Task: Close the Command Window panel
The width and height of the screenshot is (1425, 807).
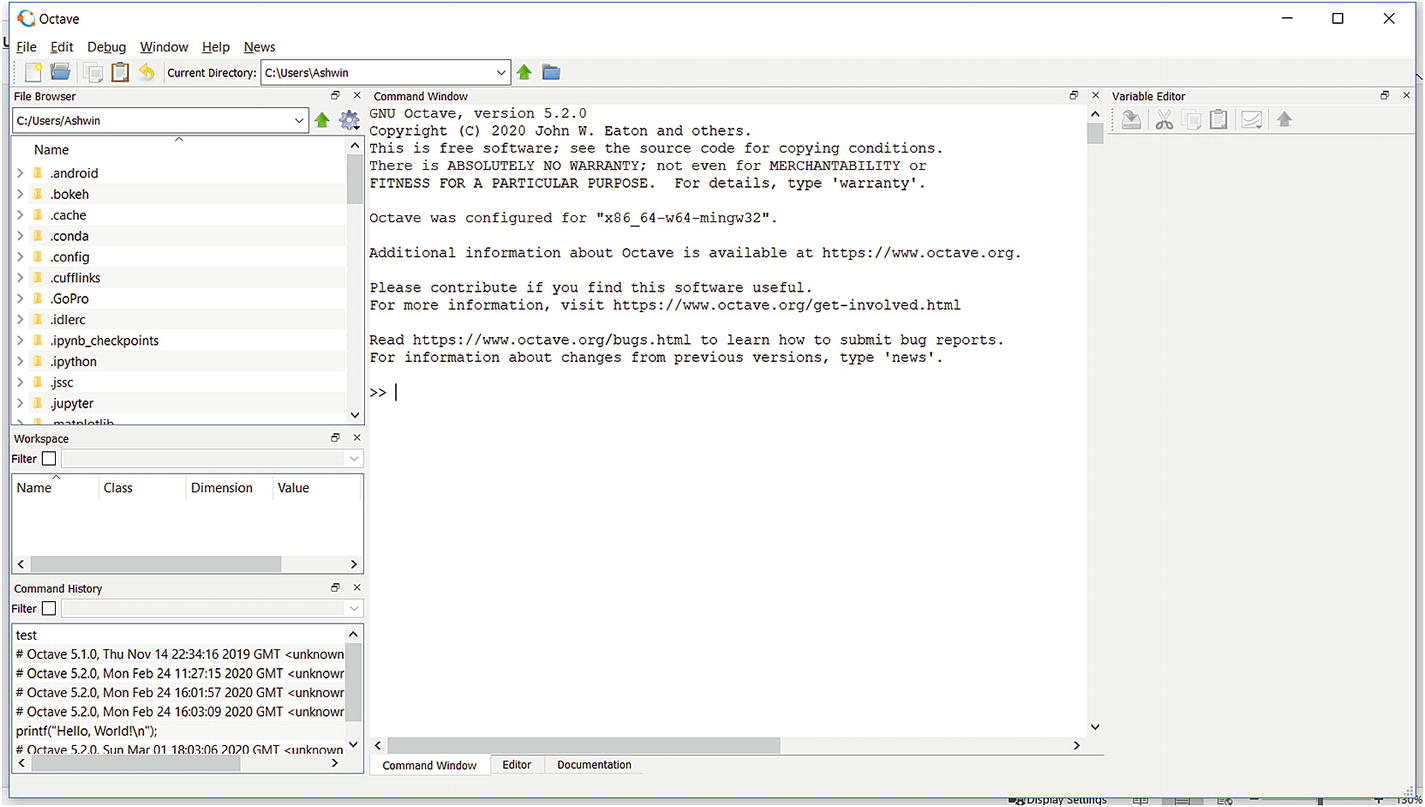Action: coord(1095,96)
